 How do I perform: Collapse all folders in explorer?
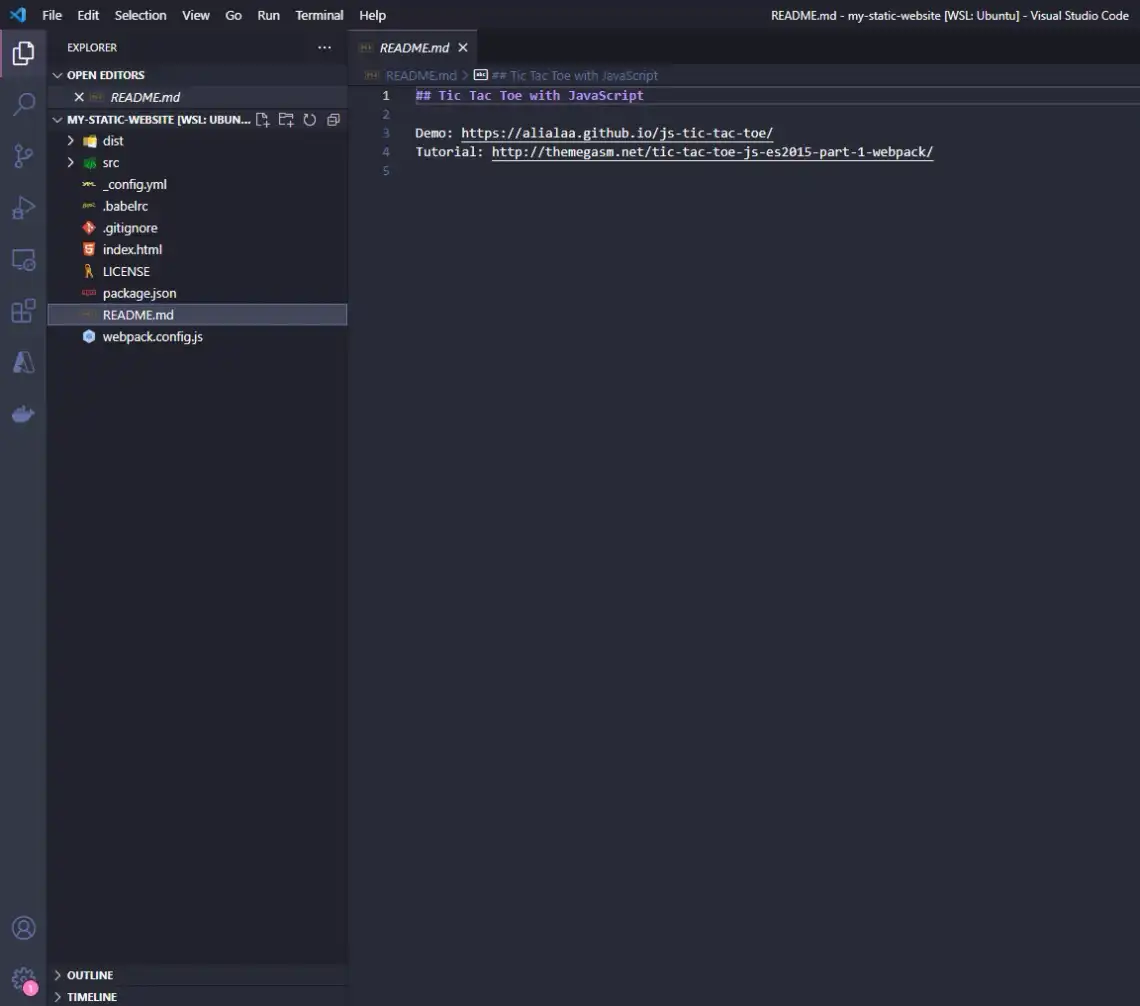334,120
